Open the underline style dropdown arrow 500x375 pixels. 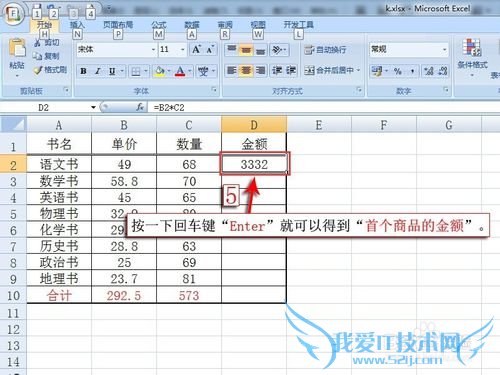[122, 71]
